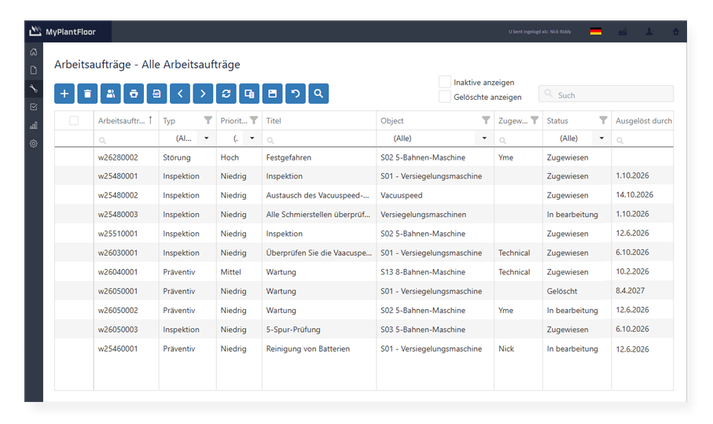
Task: Click the Reinigung von Batterien title cell
Action: click(x=308, y=348)
